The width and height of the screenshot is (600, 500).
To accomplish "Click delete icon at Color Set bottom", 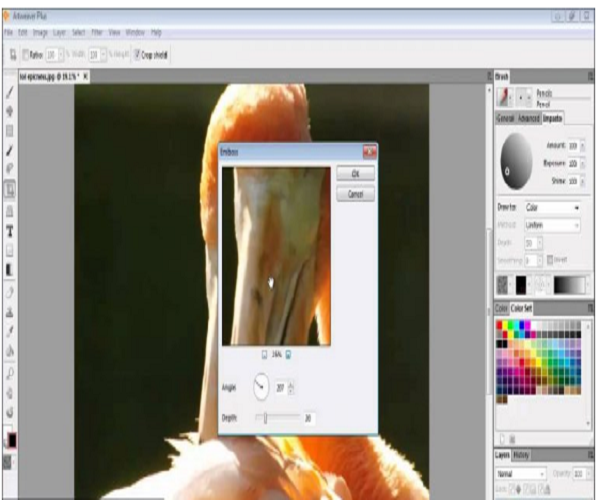I will pyautogui.click(x=512, y=438).
